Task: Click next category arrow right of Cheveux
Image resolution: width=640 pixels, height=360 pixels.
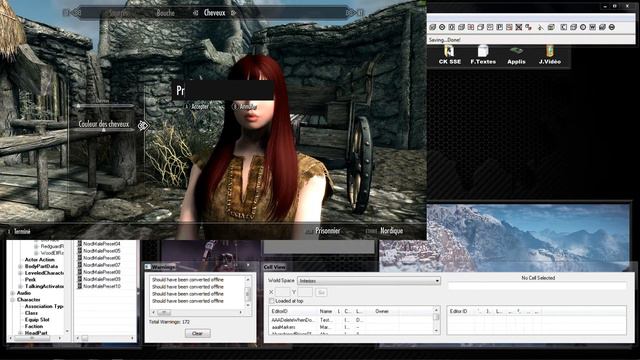Action: tap(234, 13)
